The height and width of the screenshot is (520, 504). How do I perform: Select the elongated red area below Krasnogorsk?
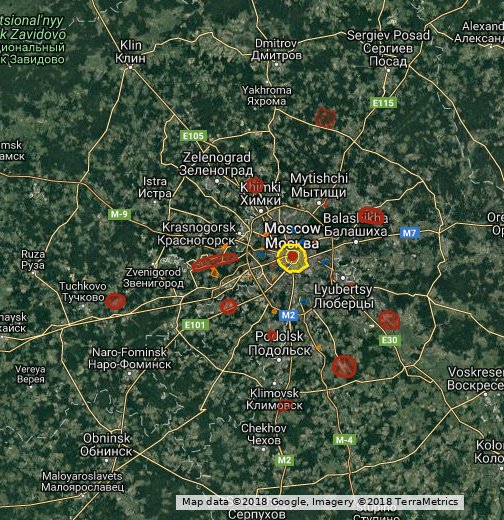(x=215, y=262)
